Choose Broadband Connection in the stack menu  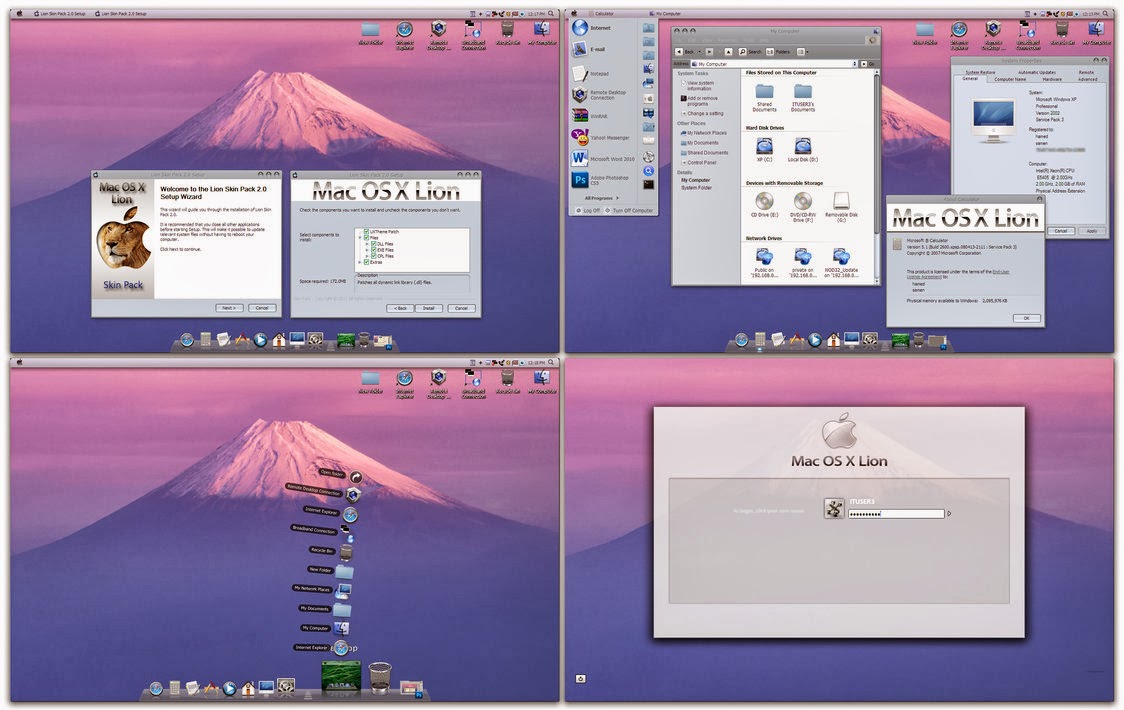click(x=321, y=531)
